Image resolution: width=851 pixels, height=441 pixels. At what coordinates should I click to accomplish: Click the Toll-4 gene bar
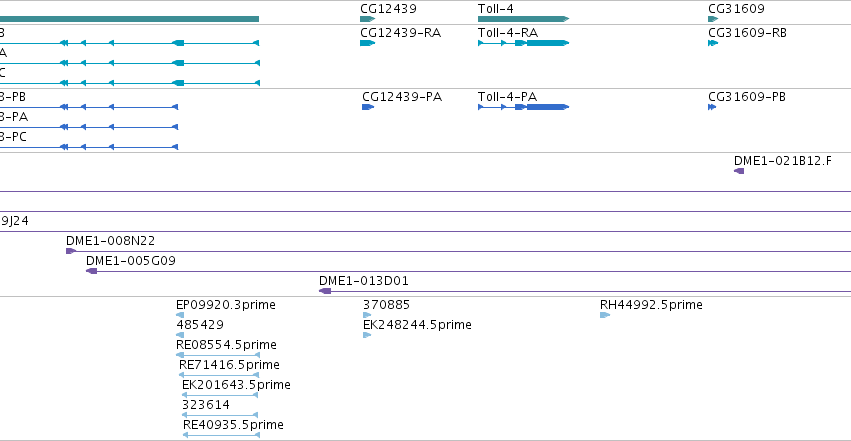coord(523,19)
